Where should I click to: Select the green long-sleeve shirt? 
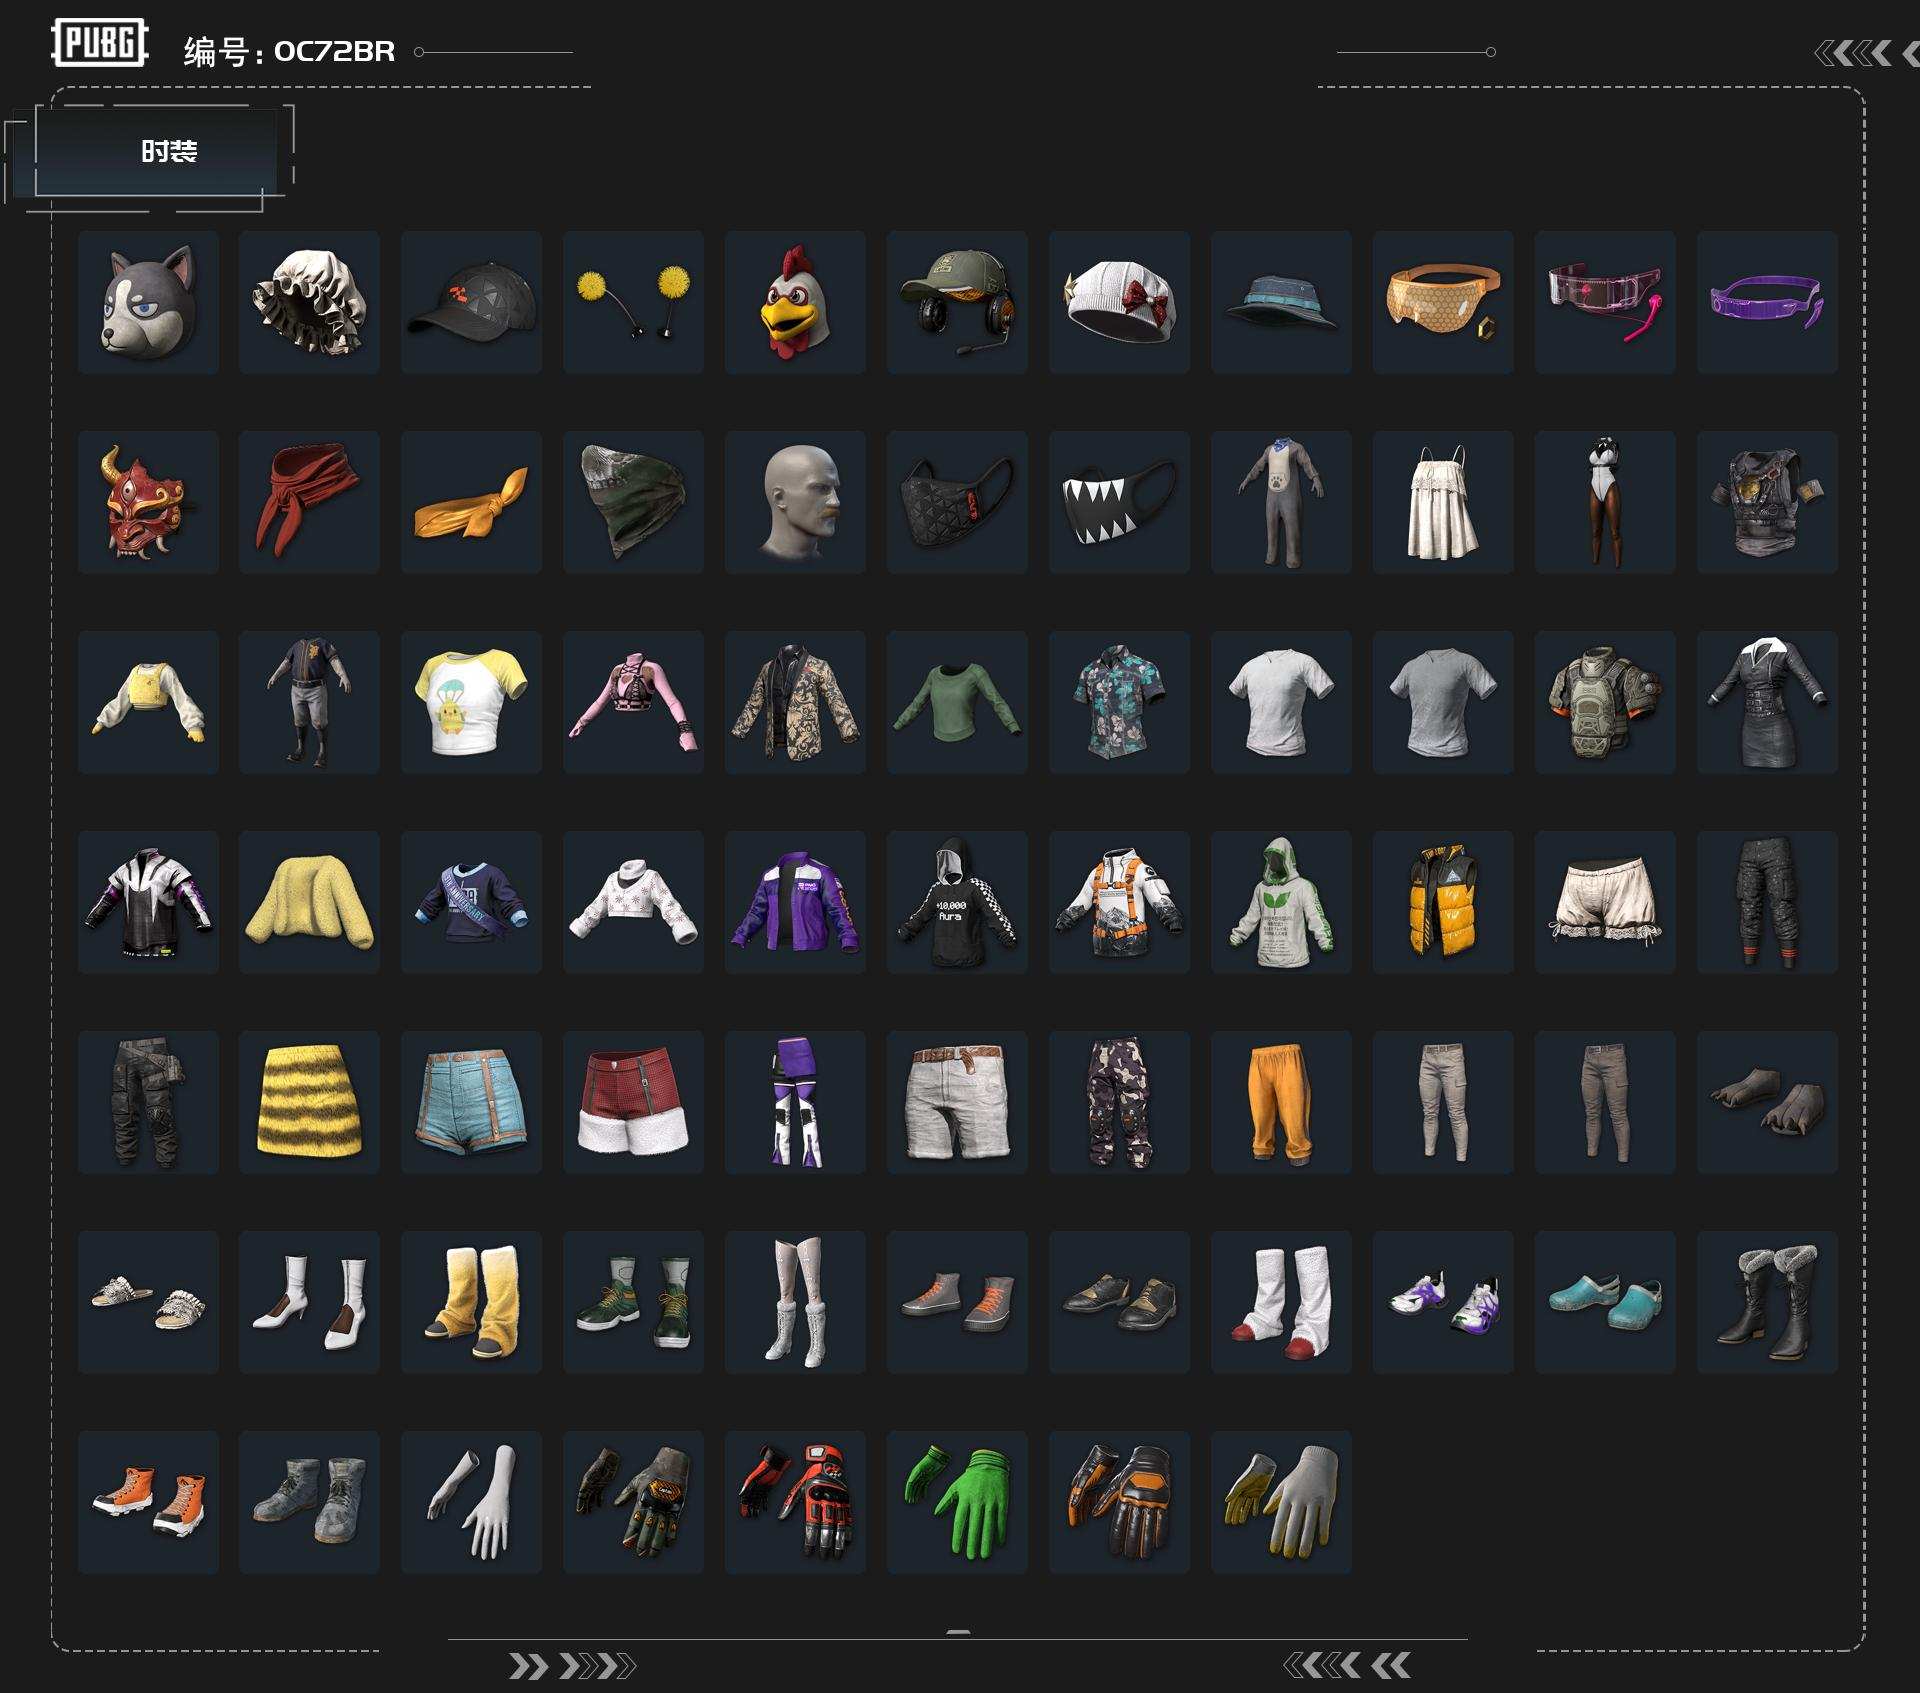[957, 702]
